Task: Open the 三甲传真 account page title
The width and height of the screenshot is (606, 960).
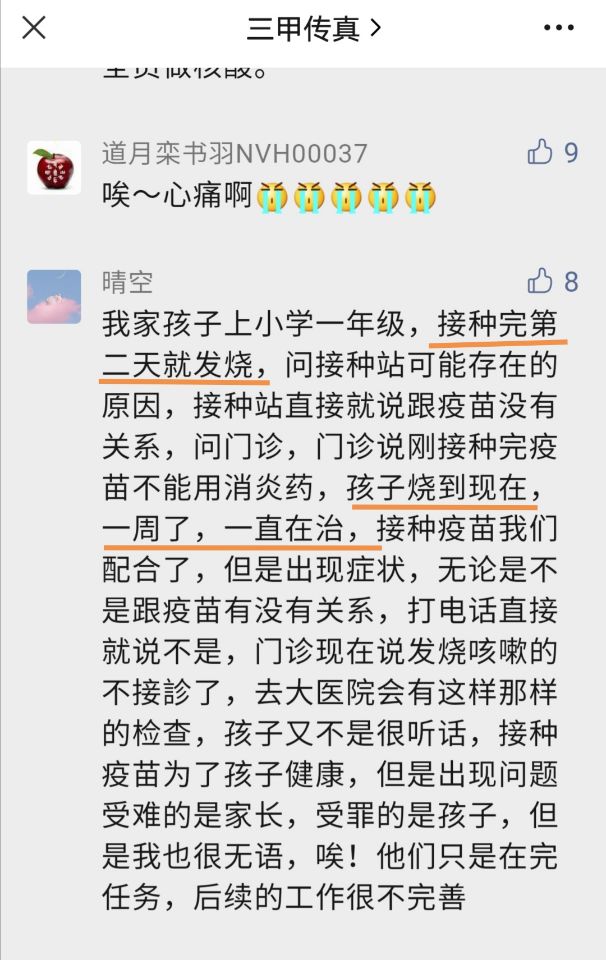Action: pos(303,28)
